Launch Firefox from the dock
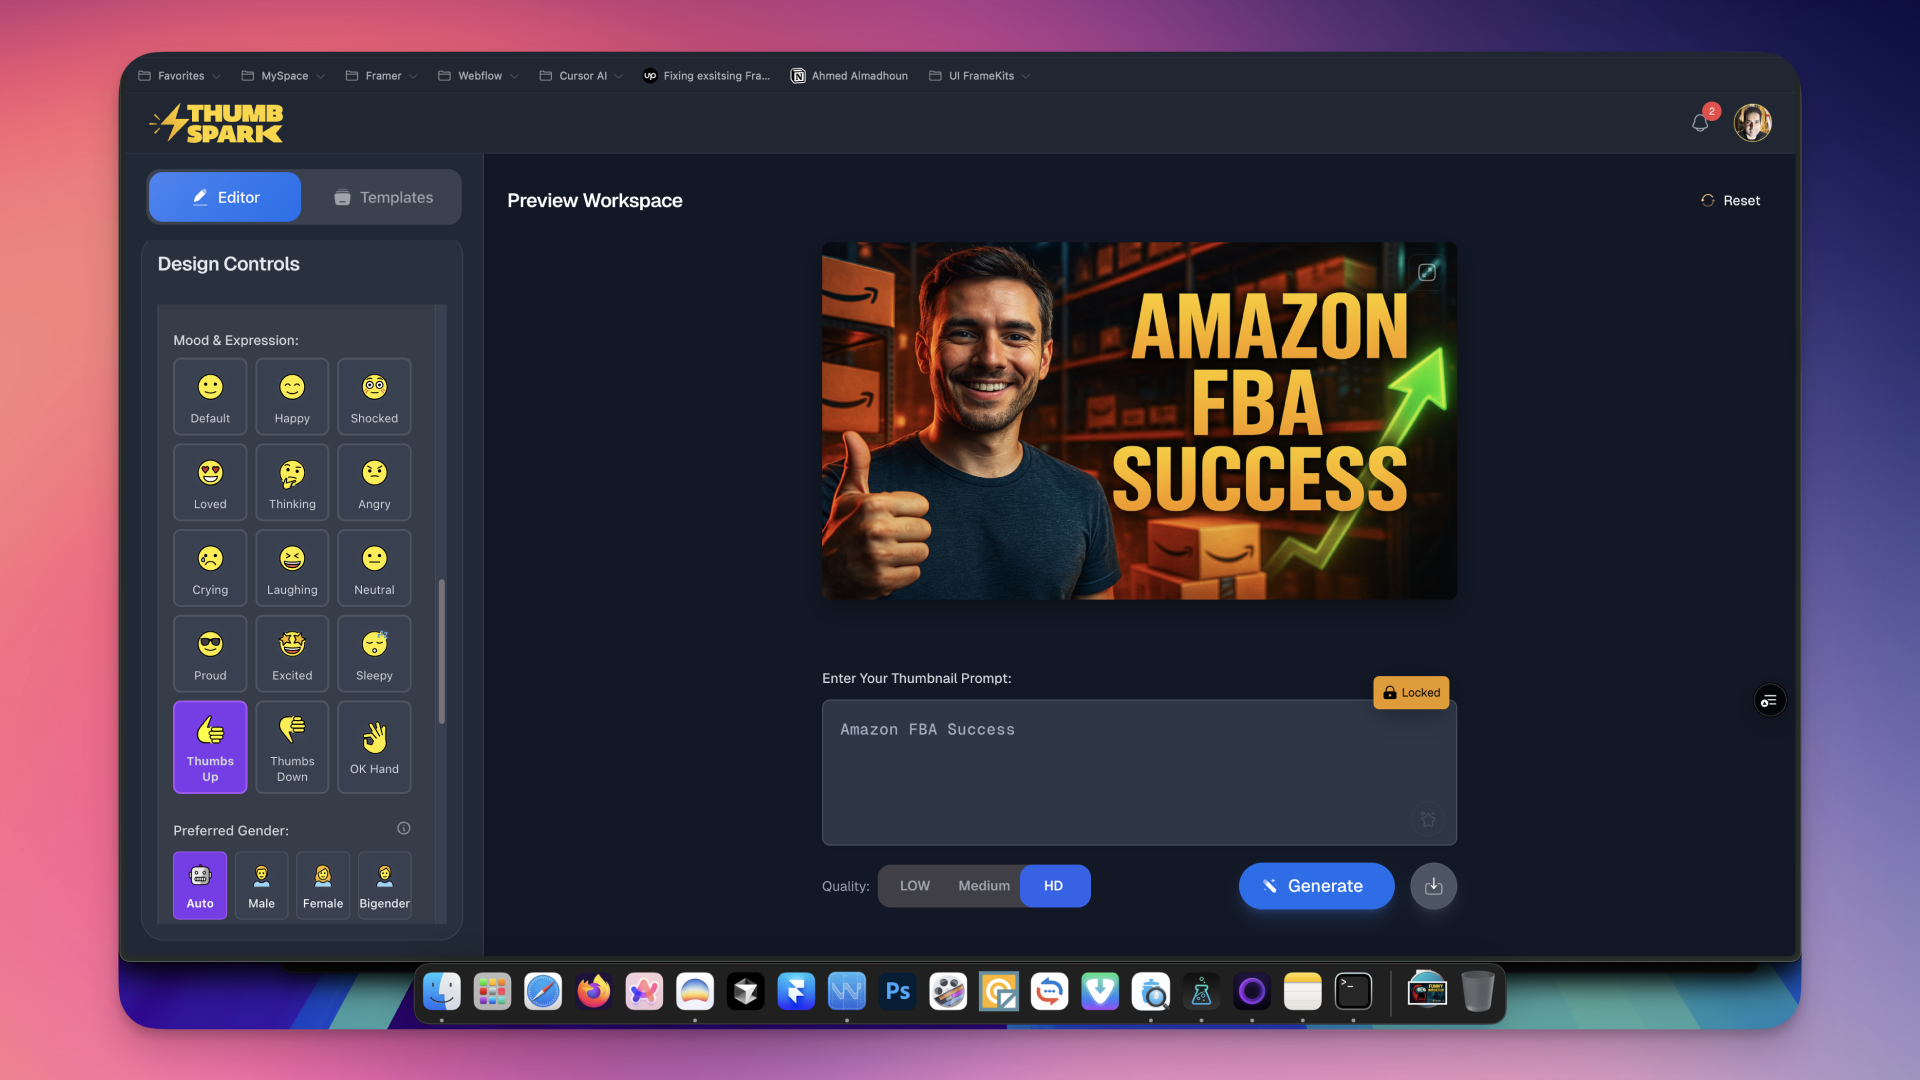 pos(594,991)
